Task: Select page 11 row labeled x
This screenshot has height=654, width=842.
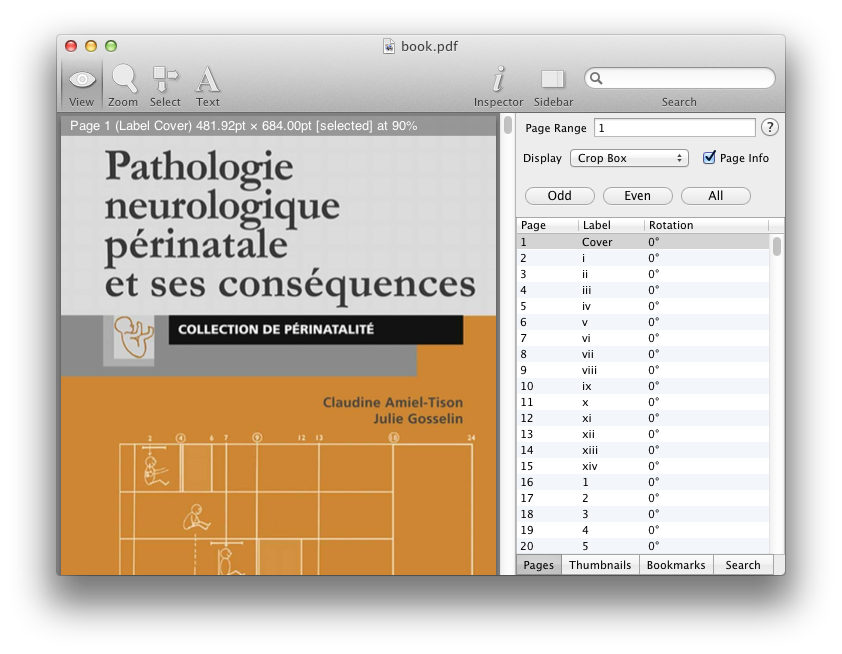Action: 643,402
